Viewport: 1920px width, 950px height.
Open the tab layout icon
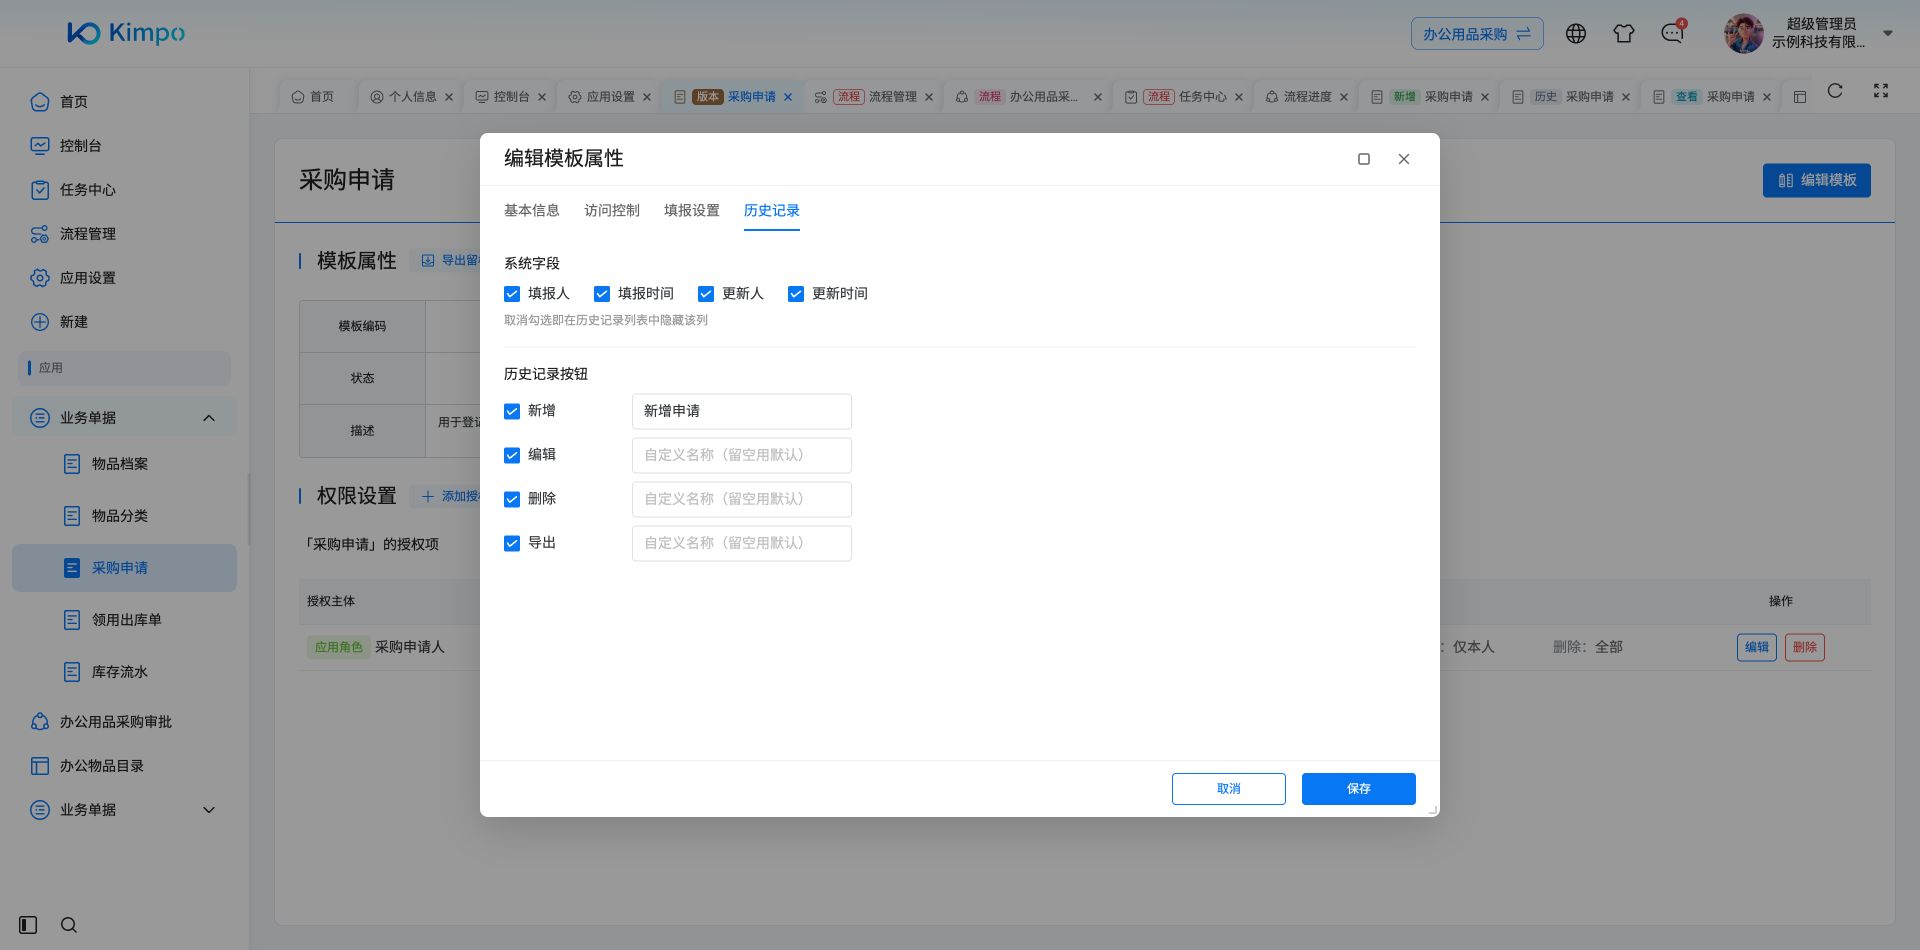pyautogui.click(x=1800, y=97)
